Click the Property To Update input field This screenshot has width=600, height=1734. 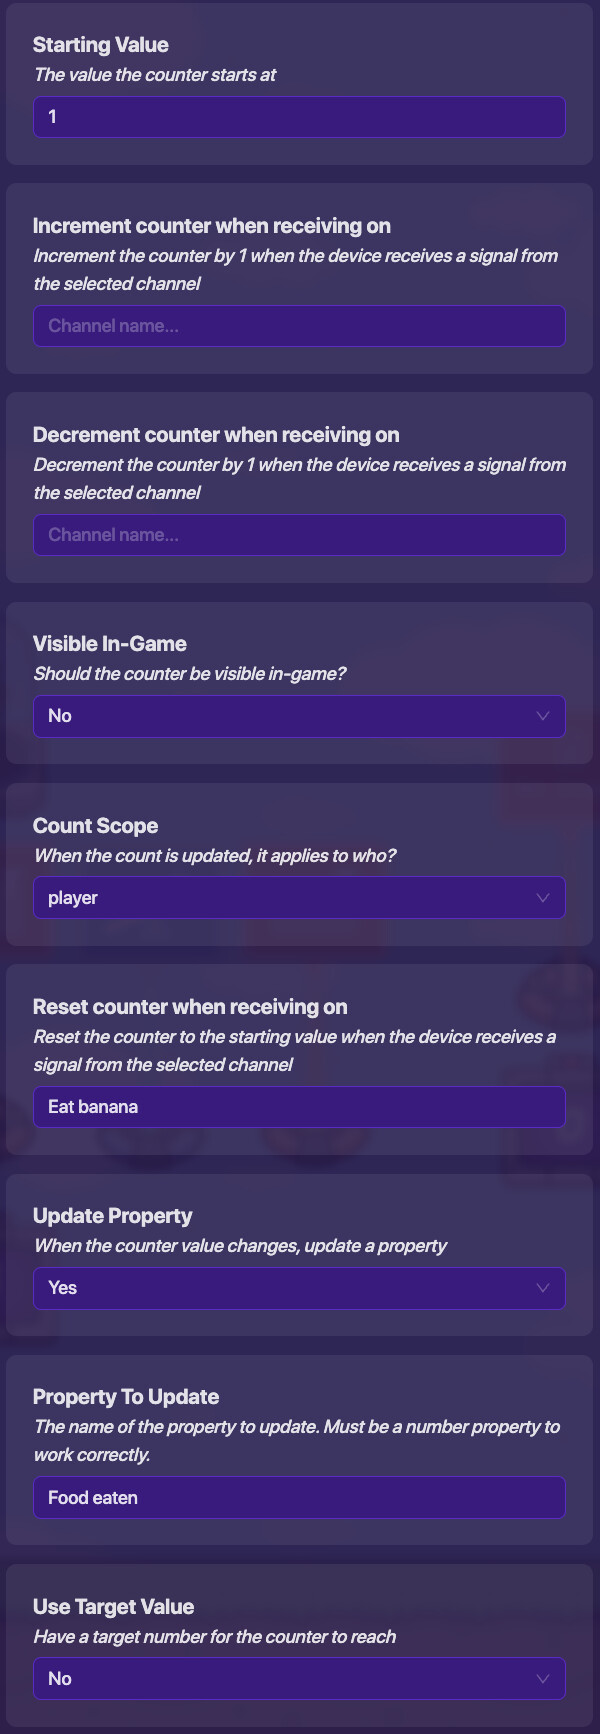click(x=299, y=1498)
